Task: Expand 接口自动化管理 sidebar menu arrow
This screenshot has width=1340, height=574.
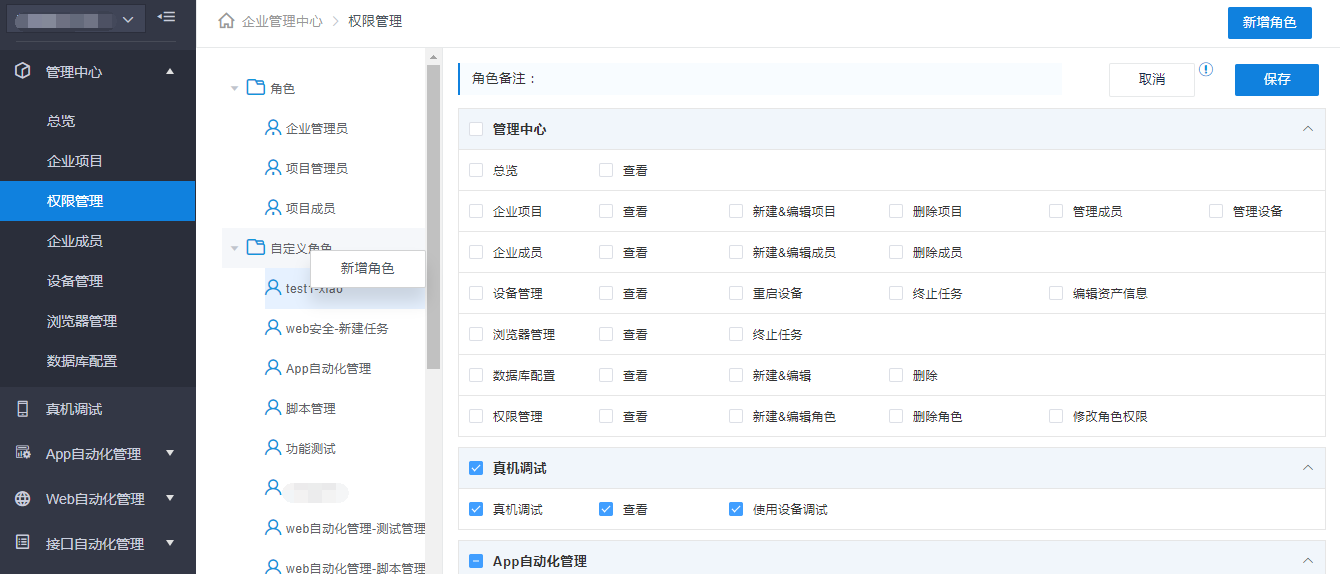Action: pos(169,543)
